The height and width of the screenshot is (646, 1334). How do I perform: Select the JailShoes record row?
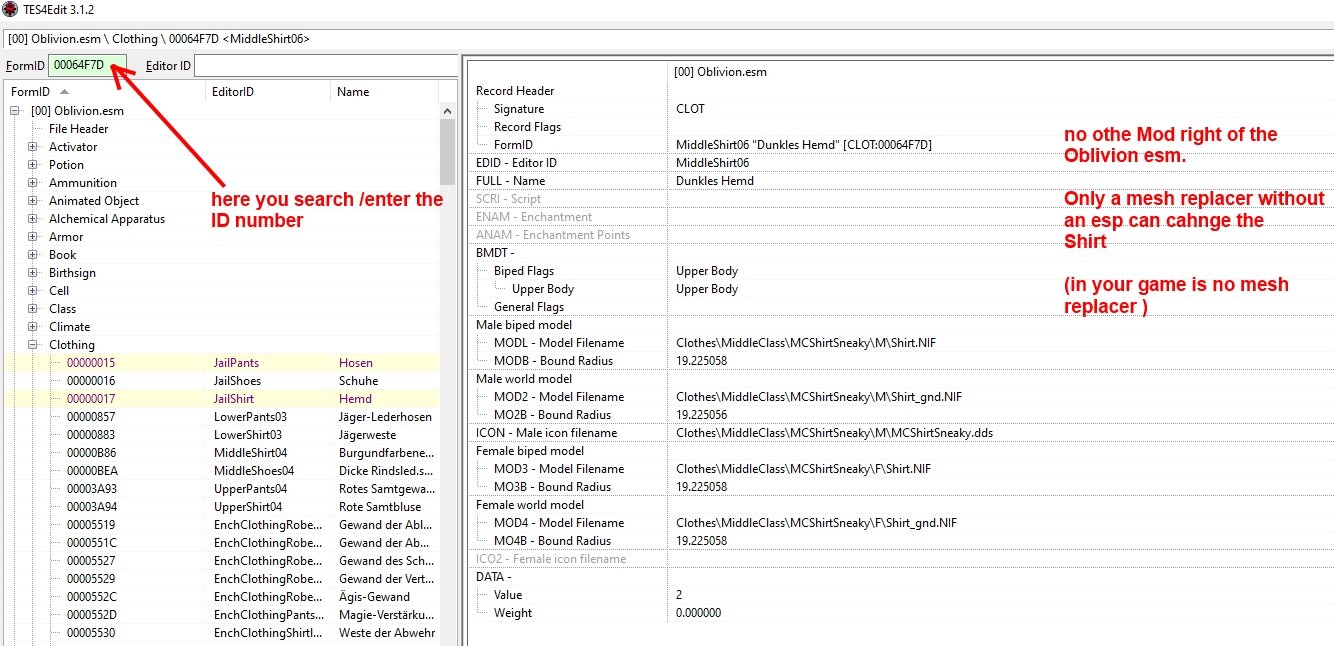pyautogui.click(x=222, y=381)
